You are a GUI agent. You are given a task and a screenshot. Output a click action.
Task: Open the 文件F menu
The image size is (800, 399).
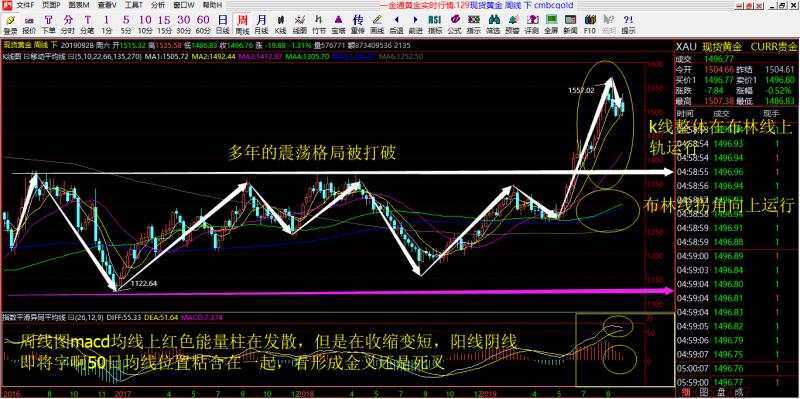[x=26, y=5]
